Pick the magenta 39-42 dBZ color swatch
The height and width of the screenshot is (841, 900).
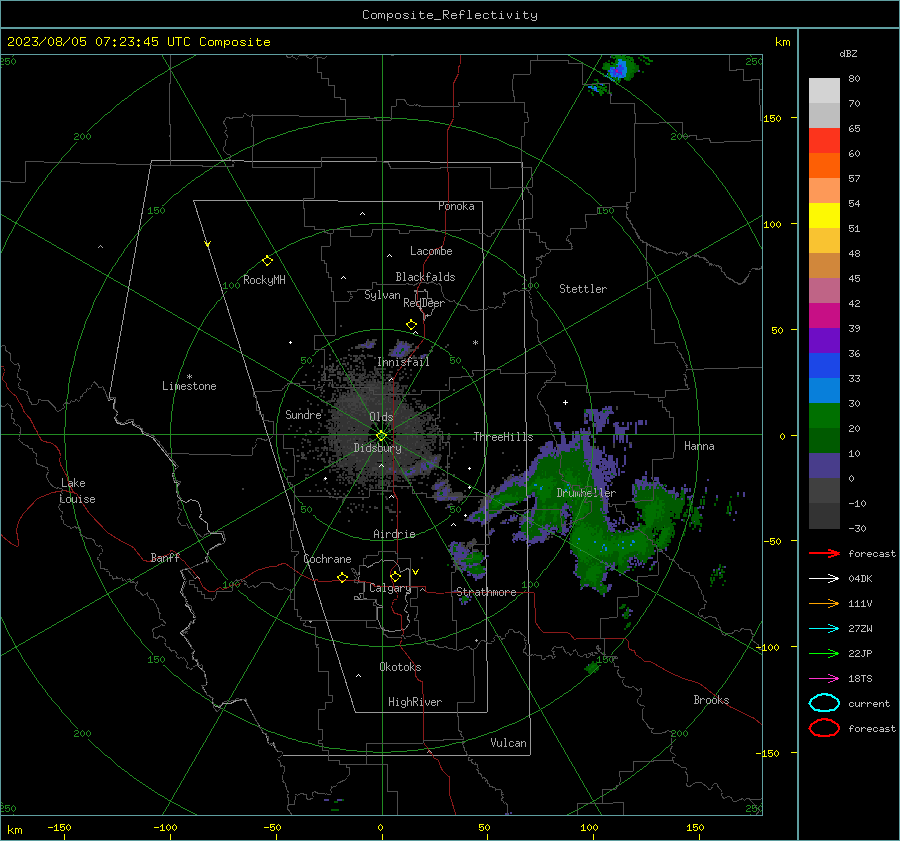pos(824,316)
